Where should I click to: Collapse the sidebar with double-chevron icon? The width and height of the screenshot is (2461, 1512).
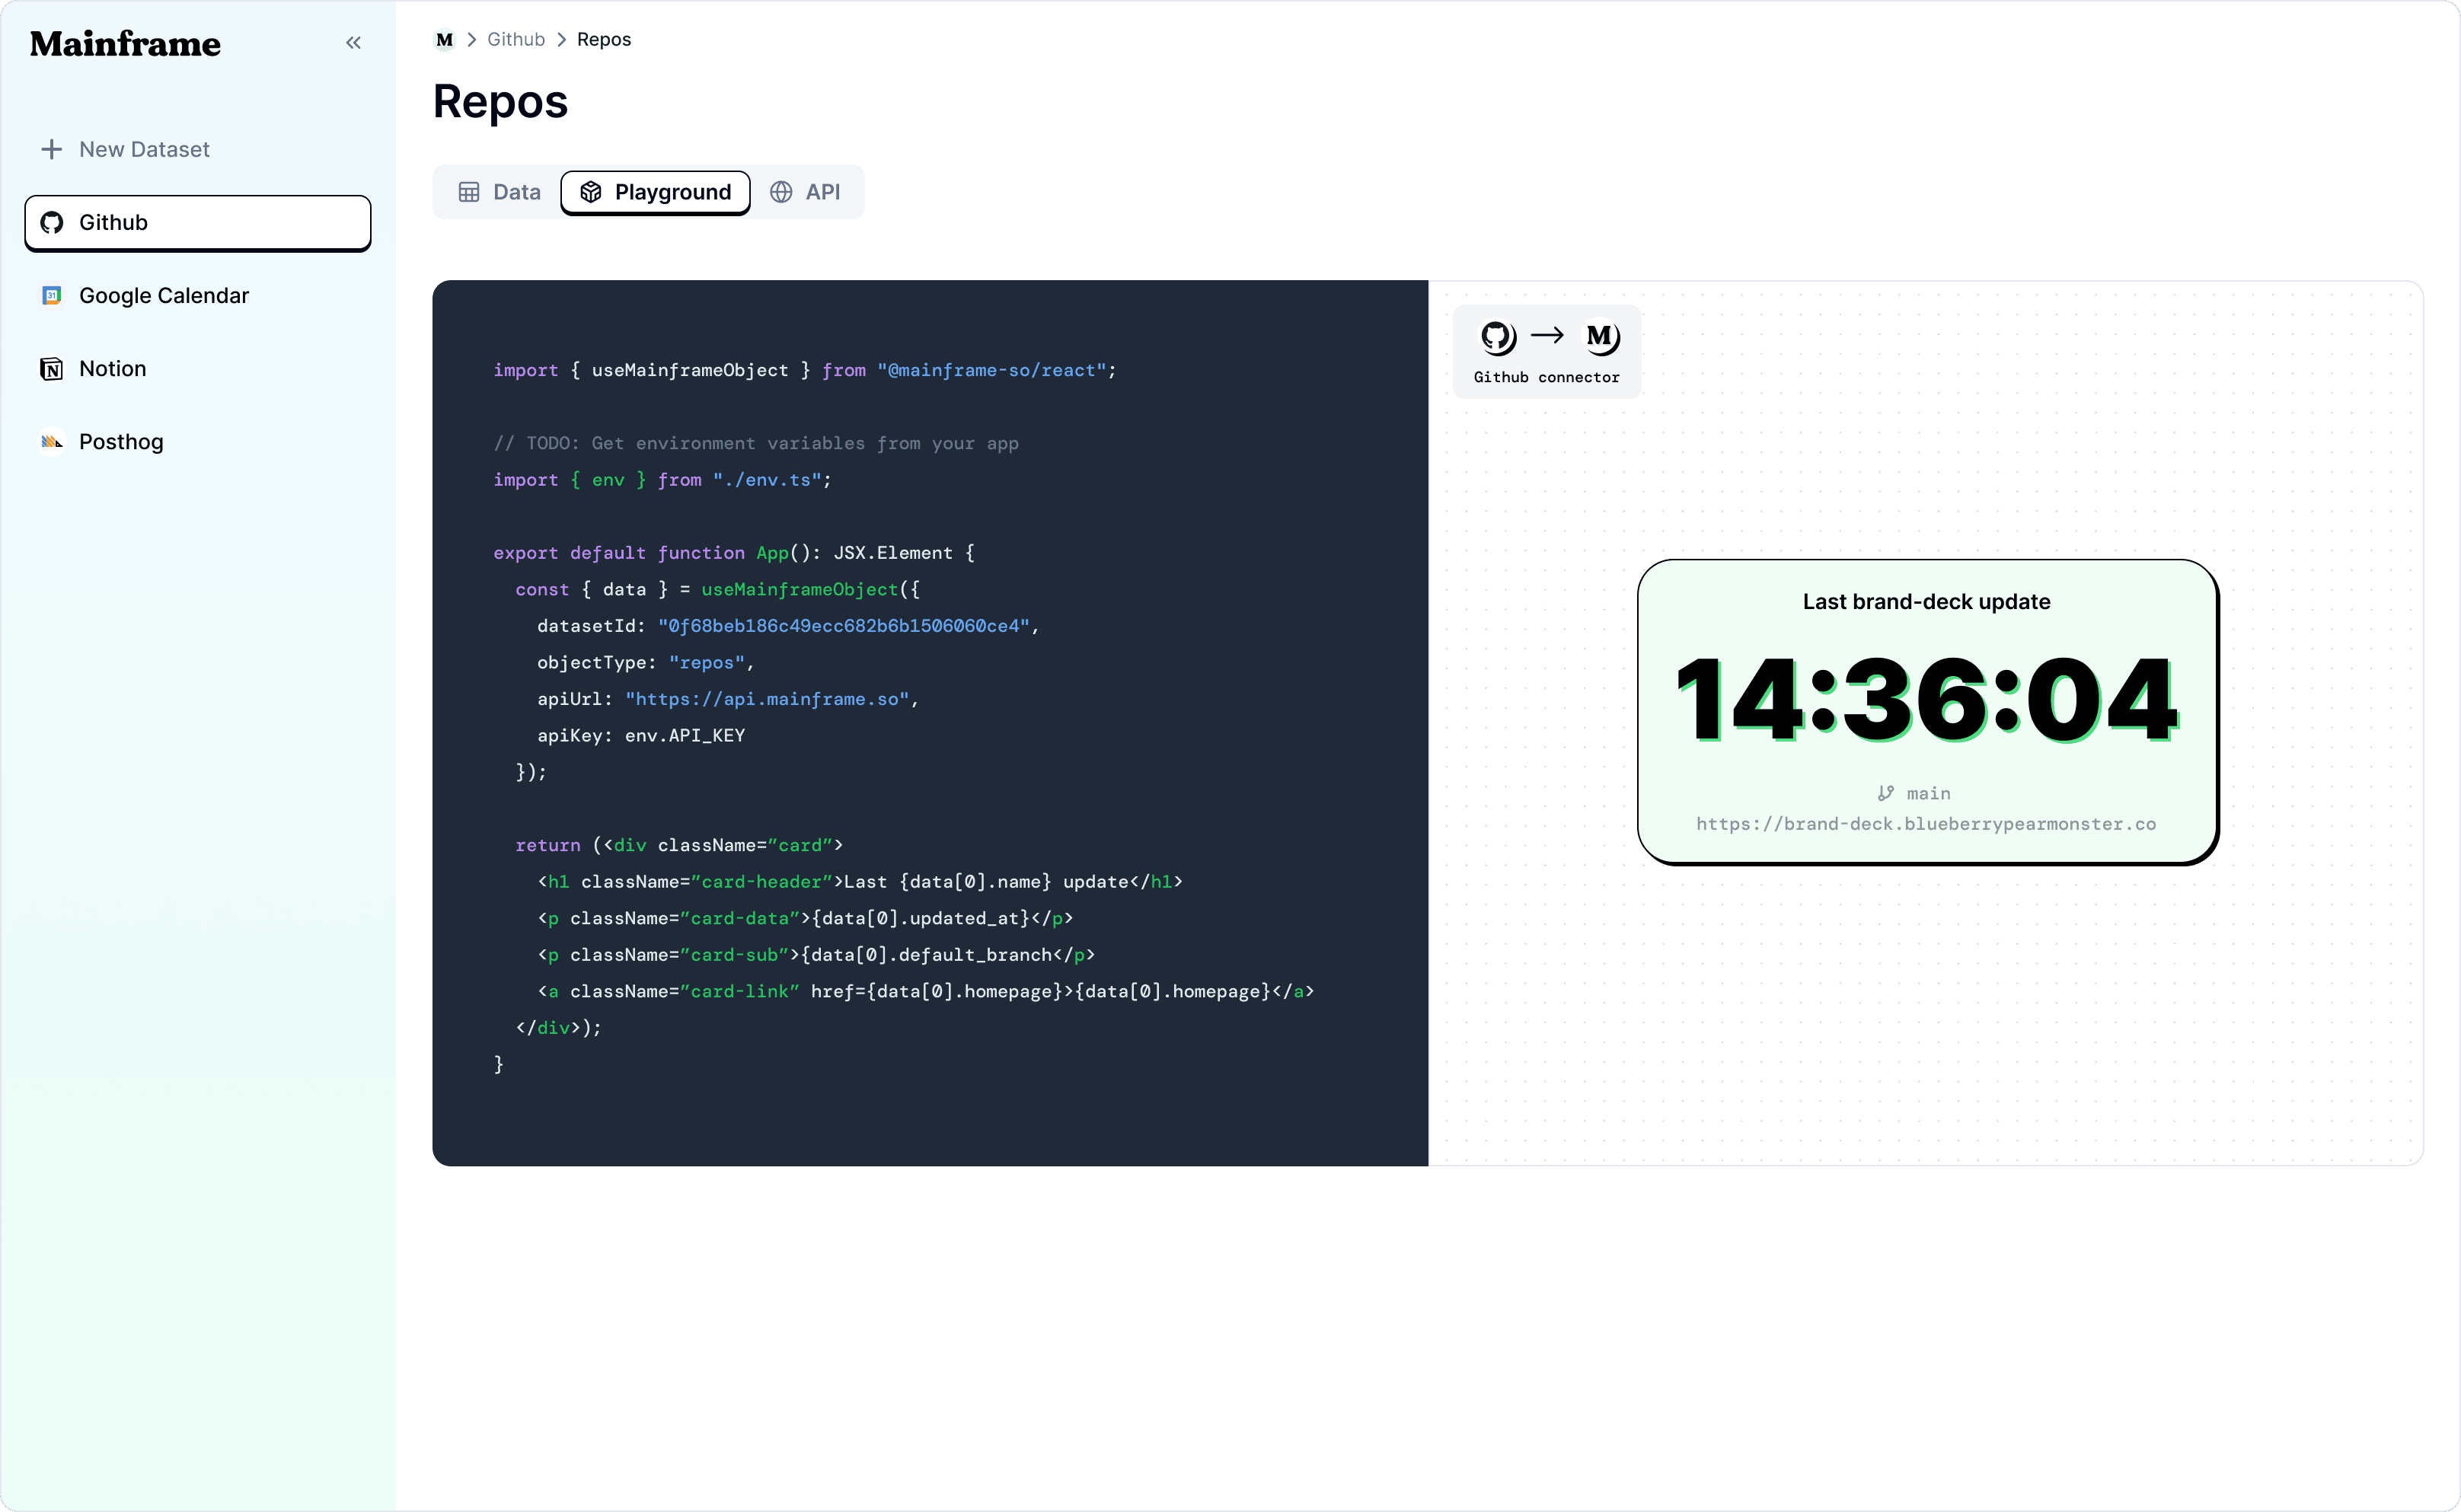tap(353, 42)
